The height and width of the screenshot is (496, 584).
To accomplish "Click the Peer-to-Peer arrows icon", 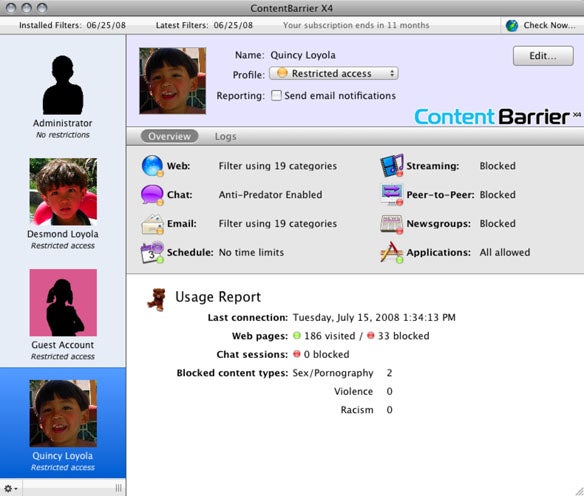I will point(392,195).
